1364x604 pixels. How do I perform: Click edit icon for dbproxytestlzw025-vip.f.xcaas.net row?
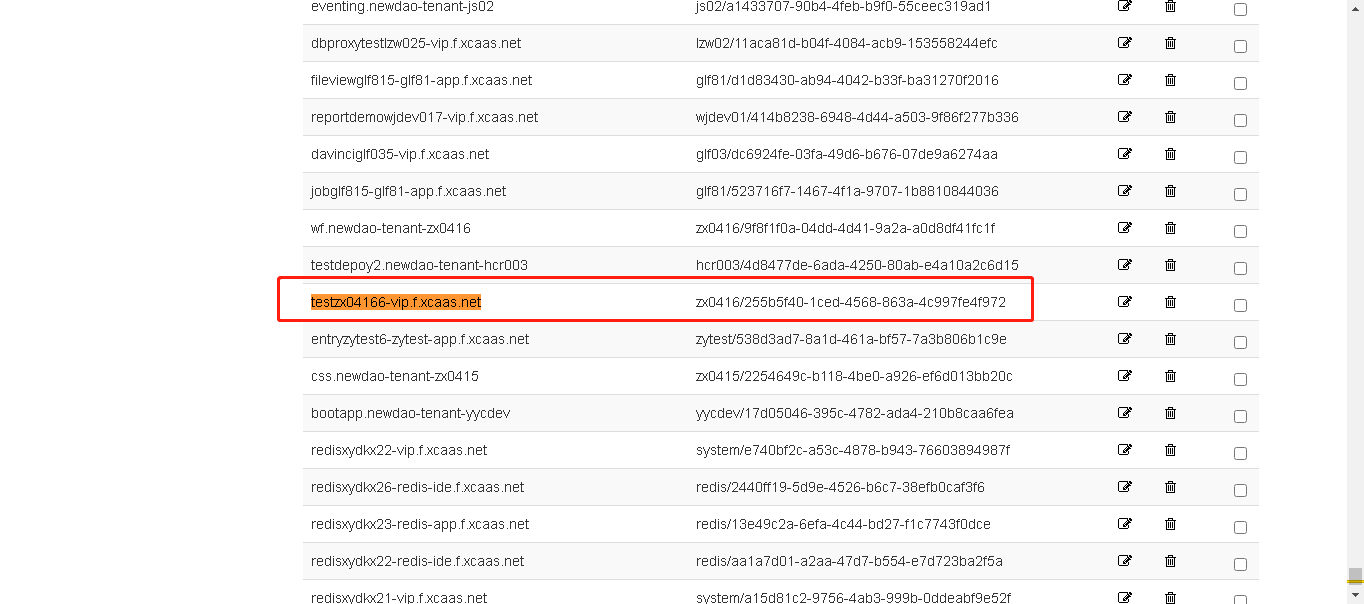(1125, 43)
